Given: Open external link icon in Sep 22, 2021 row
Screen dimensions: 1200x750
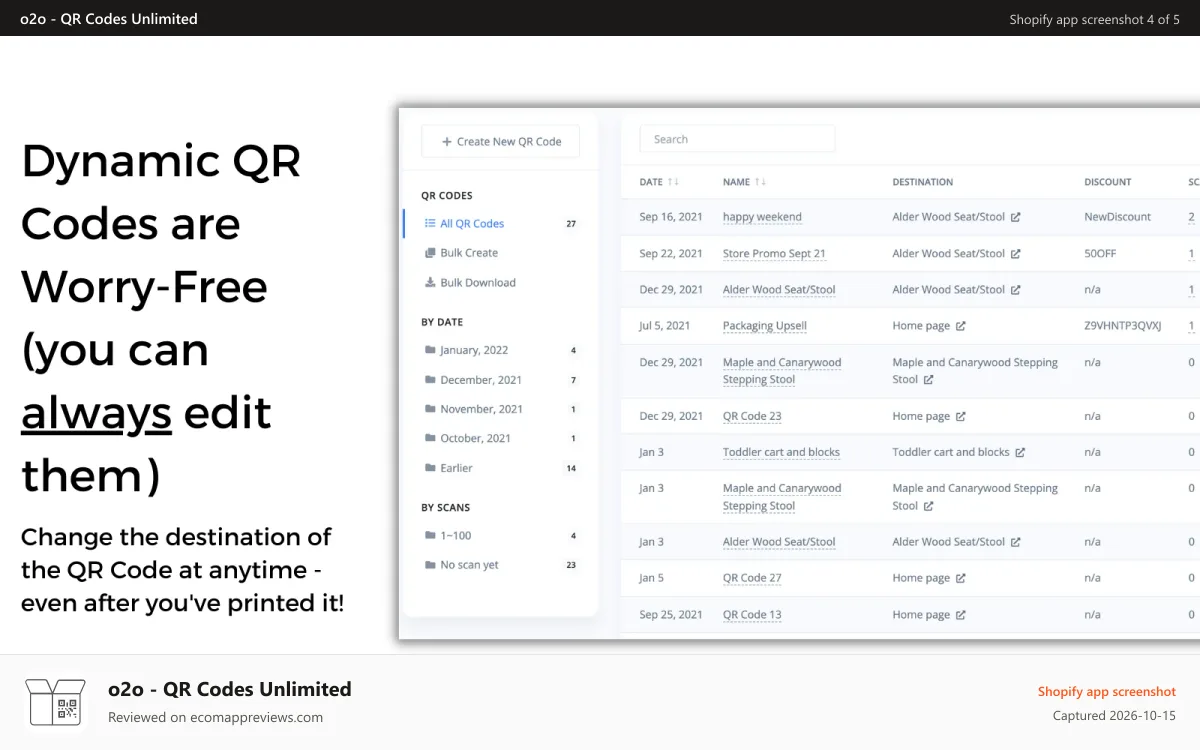Looking at the screenshot, I should click(x=1016, y=254).
